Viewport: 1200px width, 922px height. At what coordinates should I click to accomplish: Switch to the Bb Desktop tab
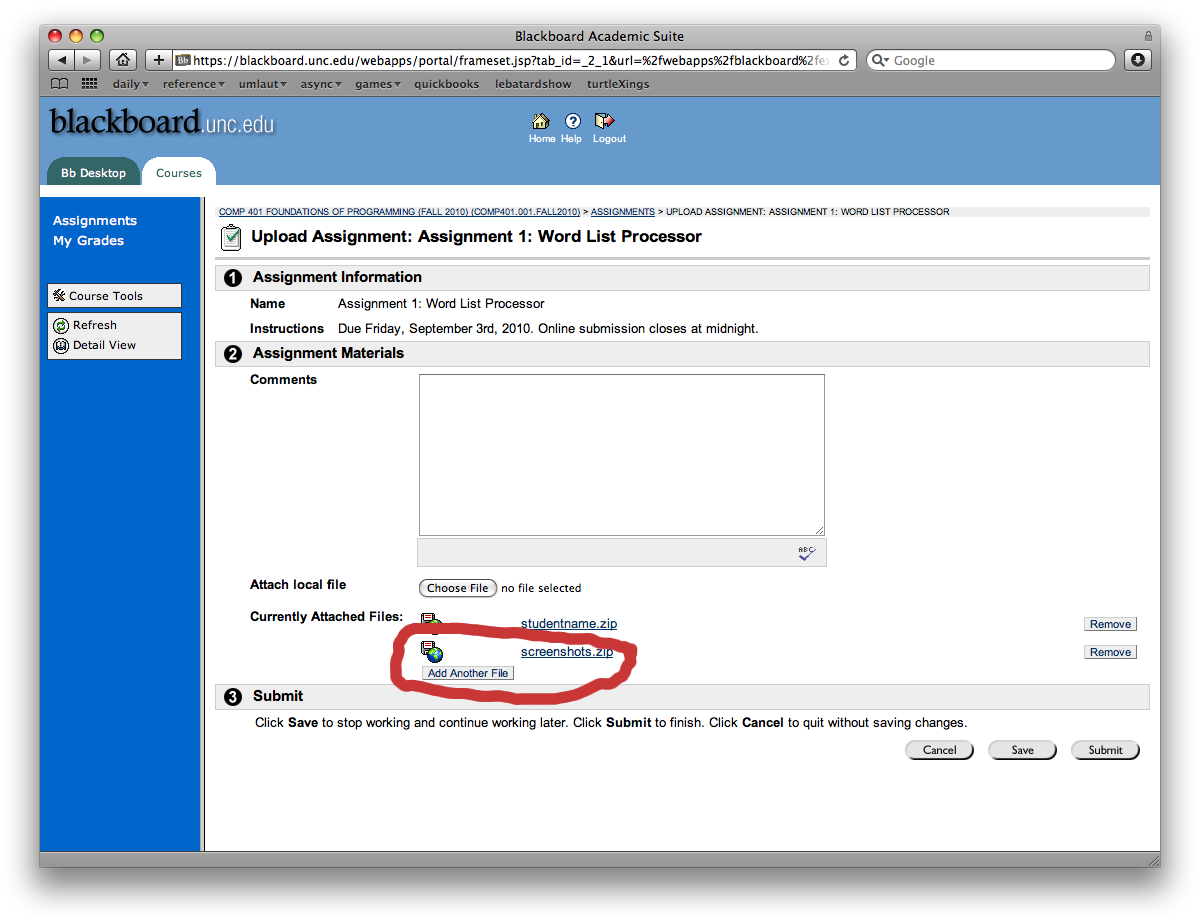pos(94,173)
